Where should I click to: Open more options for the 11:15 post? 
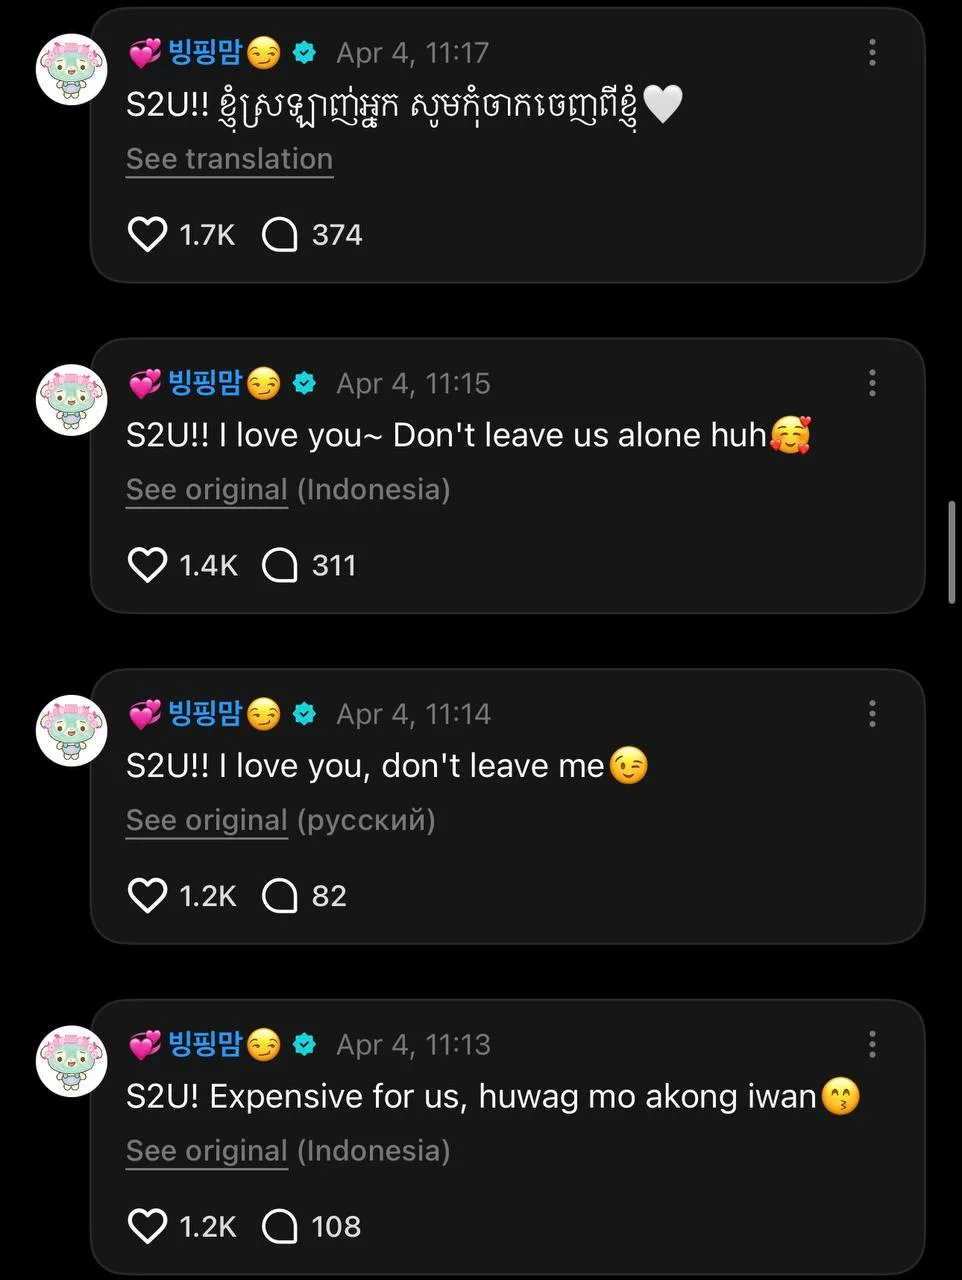[872, 383]
